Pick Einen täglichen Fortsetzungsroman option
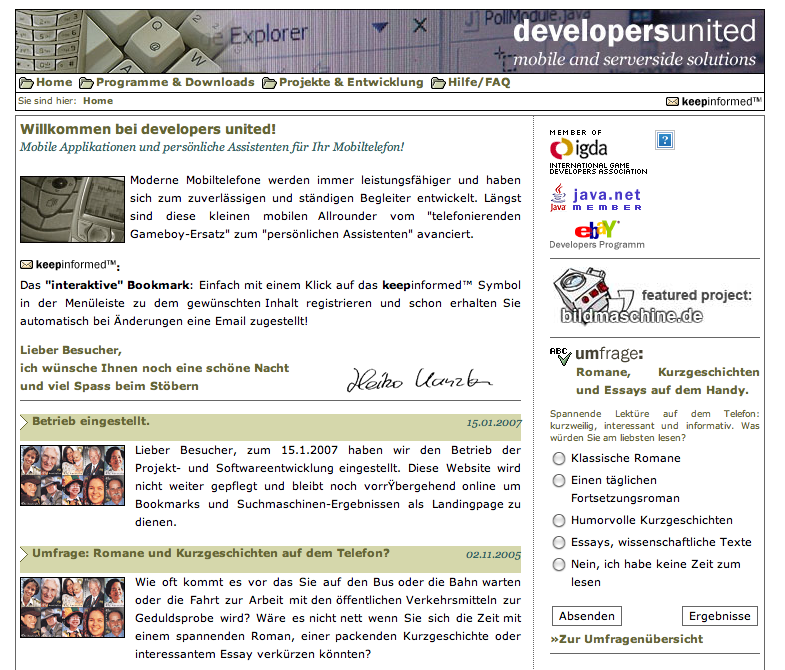 coord(559,481)
